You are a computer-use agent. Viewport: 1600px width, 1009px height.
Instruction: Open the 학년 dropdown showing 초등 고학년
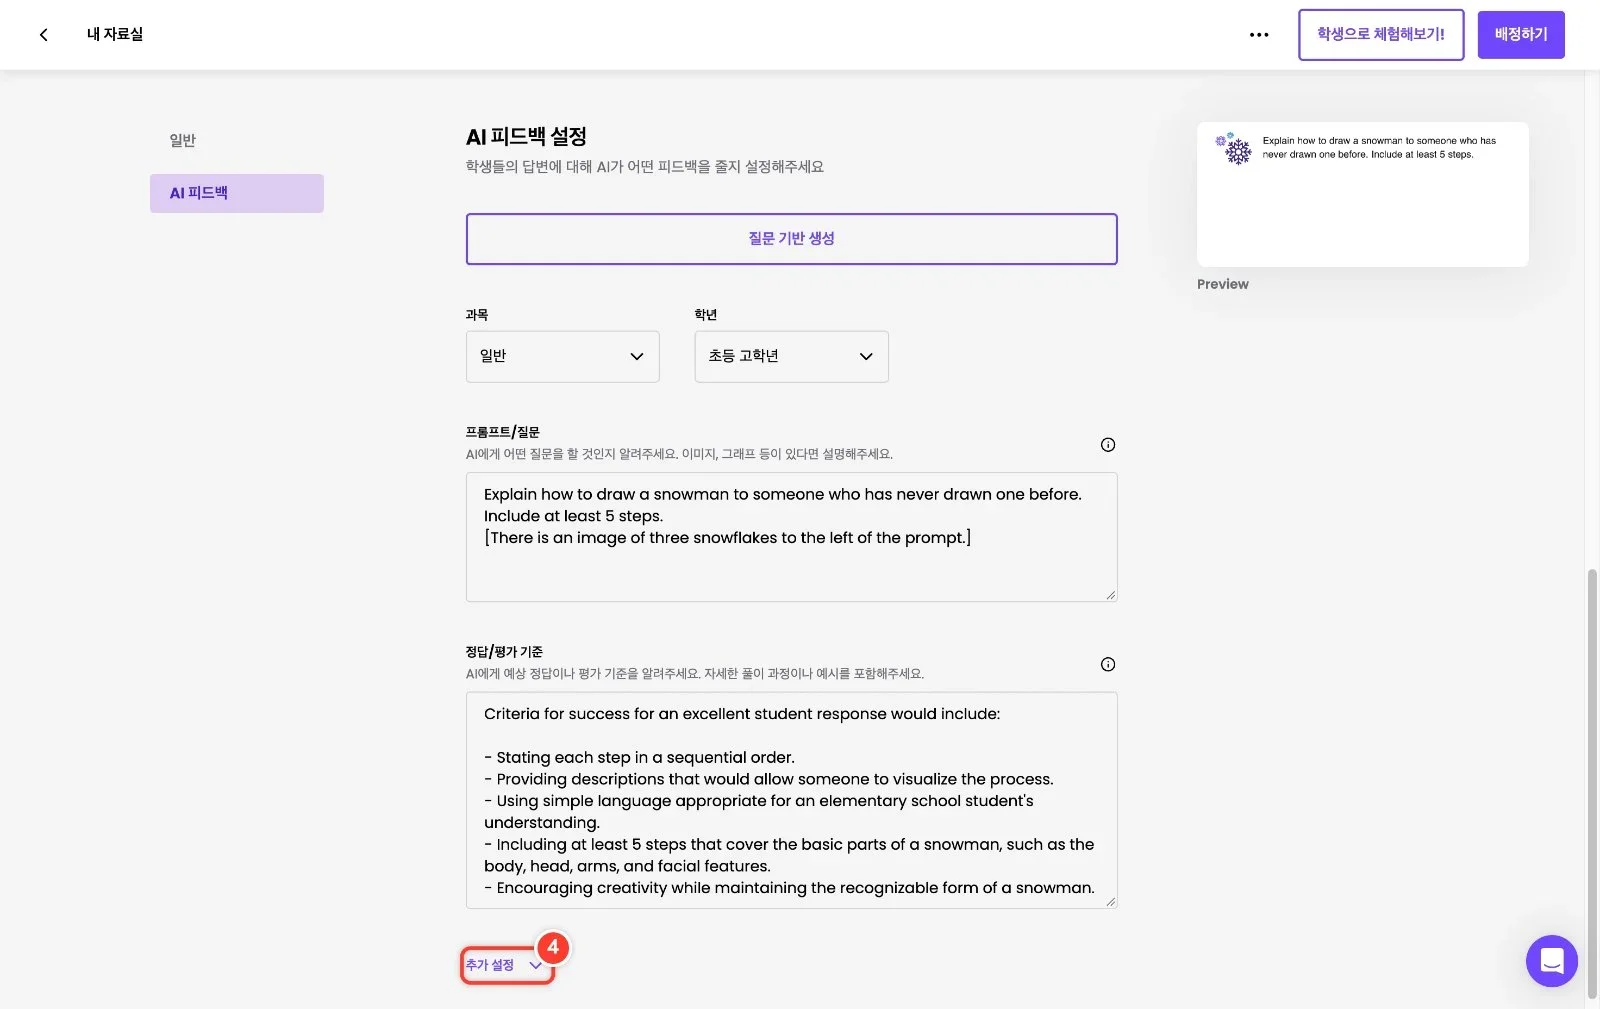pos(791,357)
